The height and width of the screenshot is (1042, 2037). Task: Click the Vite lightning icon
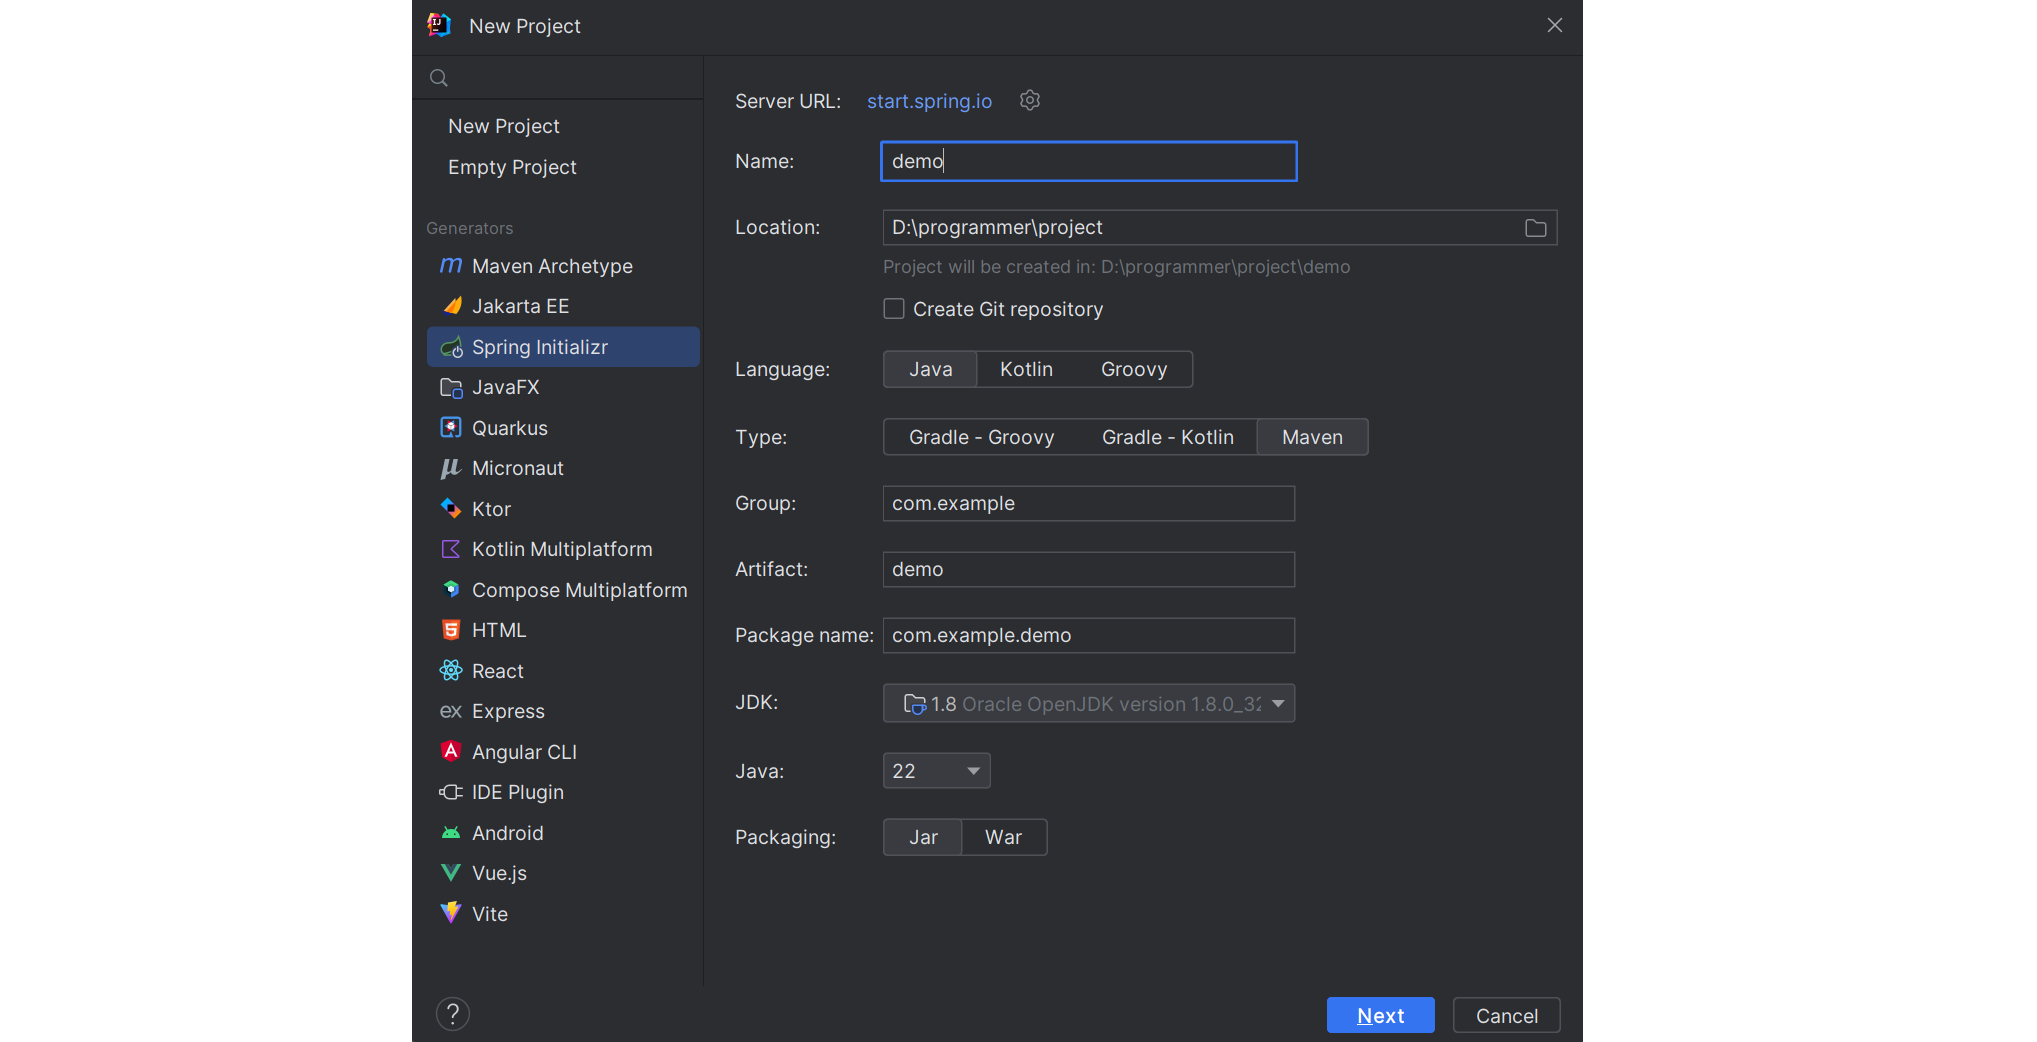(451, 913)
